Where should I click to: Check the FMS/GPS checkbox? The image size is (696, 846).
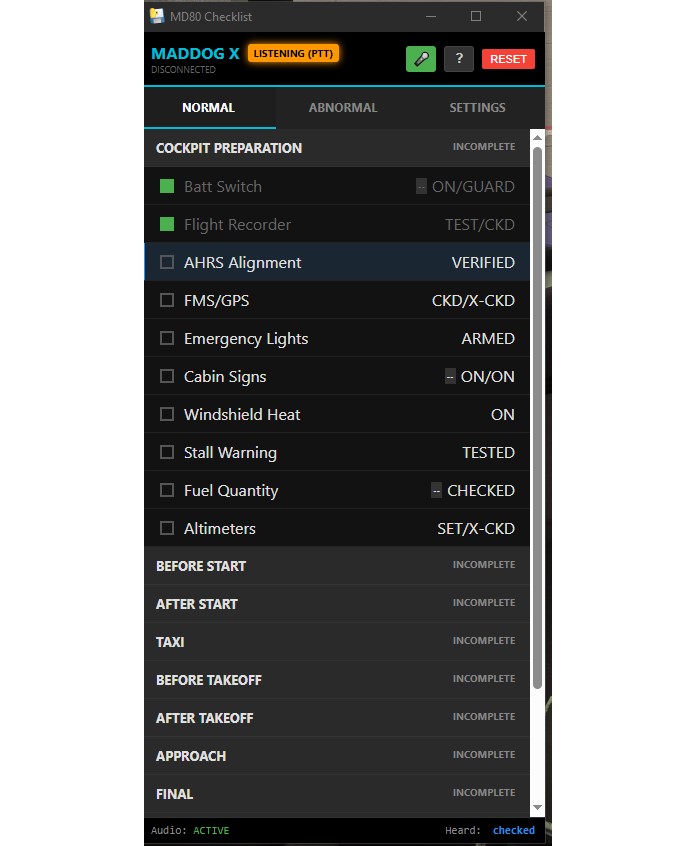coord(167,300)
